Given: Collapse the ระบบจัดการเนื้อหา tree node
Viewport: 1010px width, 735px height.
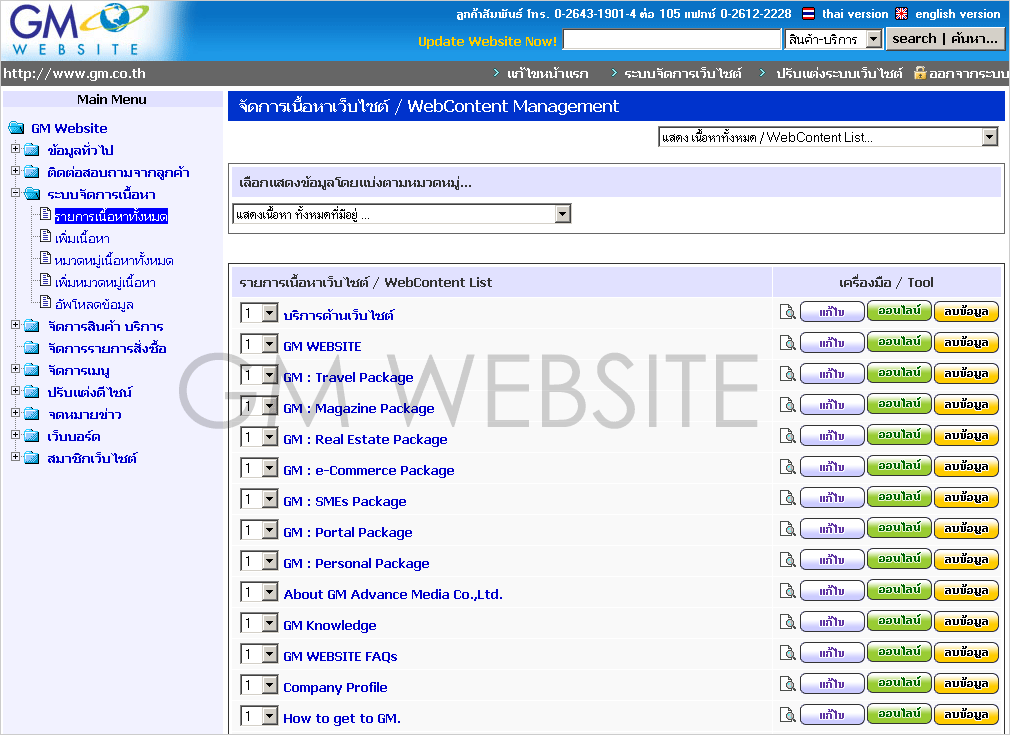Looking at the screenshot, I should (15, 193).
